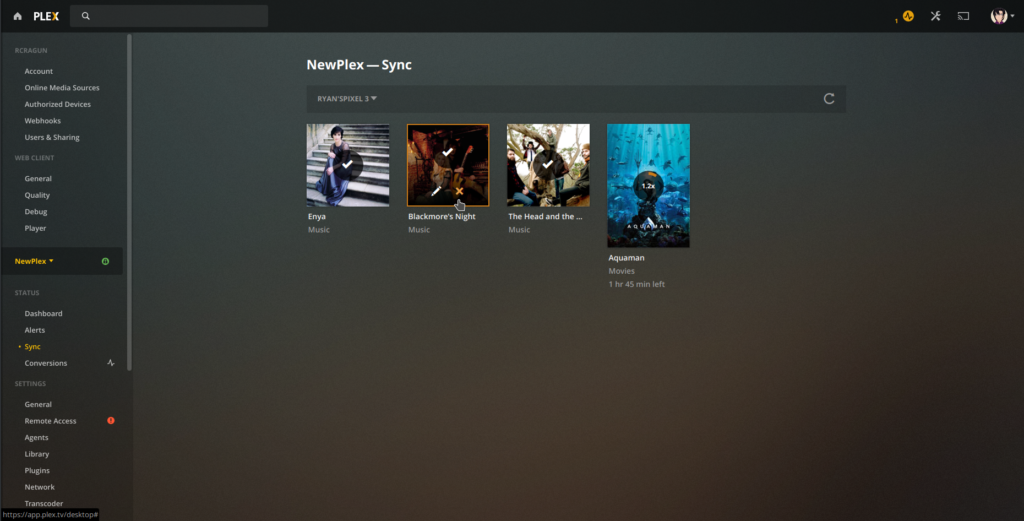Click the green server status icon
The width and height of the screenshot is (1024, 521).
click(105, 261)
